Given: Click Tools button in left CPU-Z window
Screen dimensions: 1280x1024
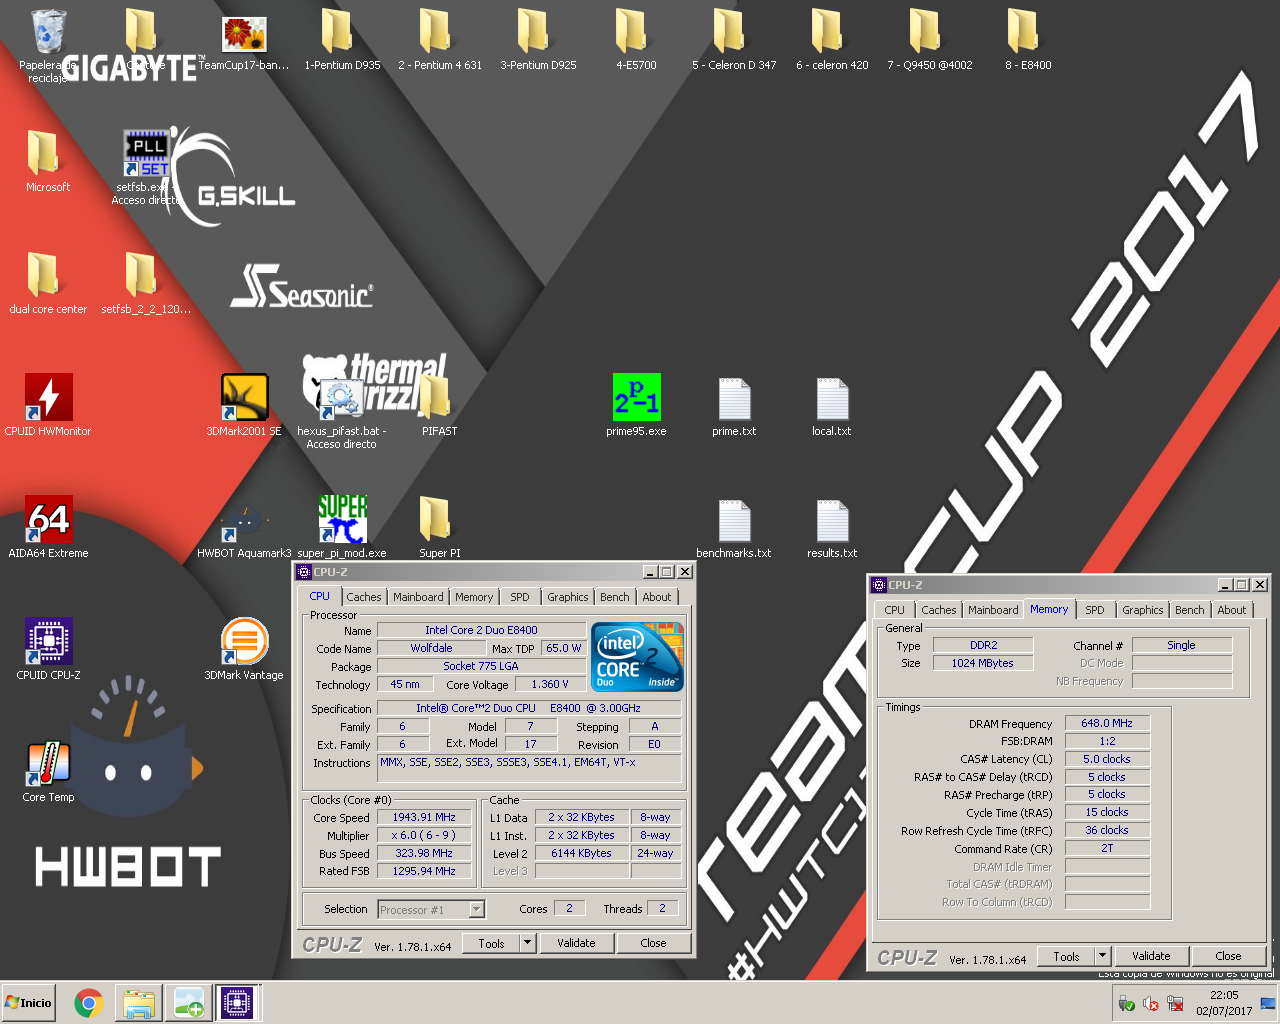Looking at the screenshot, I should (x=491, y=943).
